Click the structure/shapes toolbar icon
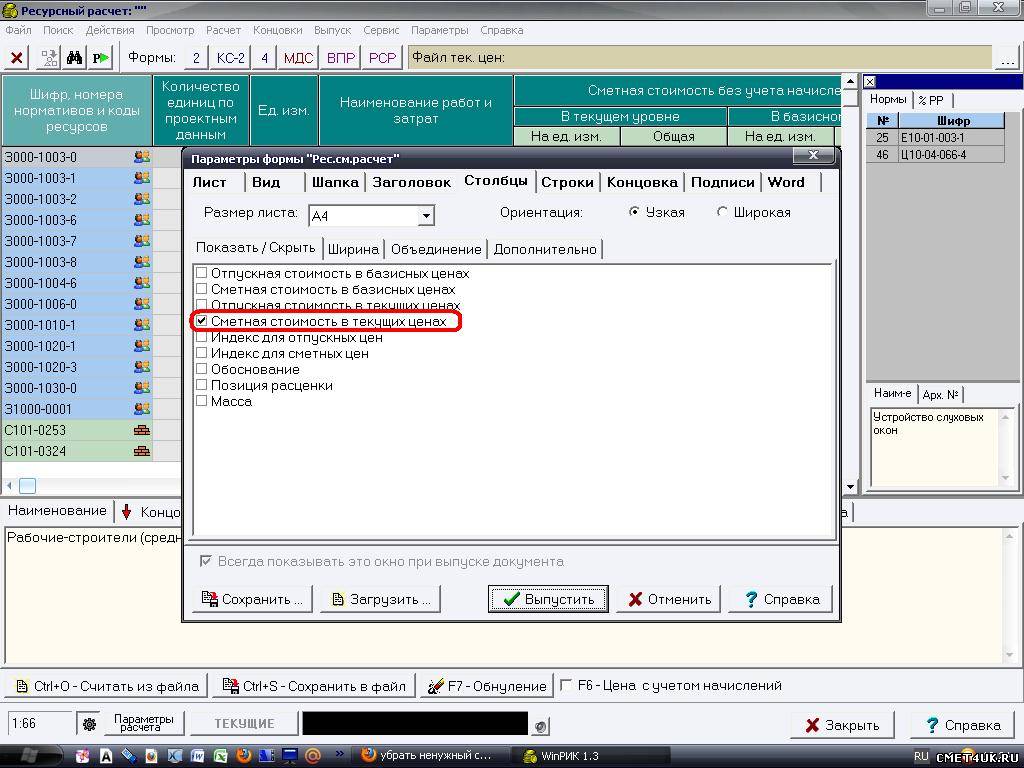This screenshot has height=768, width=1024. click(x=49, y=58)
